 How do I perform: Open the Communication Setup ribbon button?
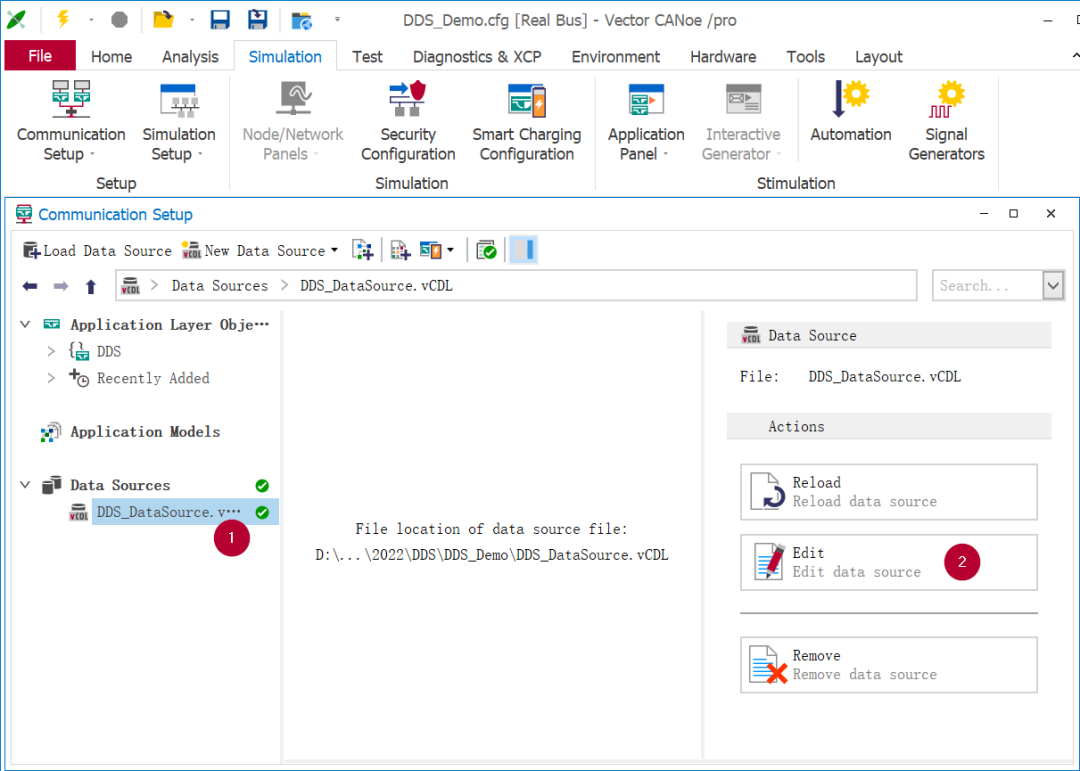71,121
